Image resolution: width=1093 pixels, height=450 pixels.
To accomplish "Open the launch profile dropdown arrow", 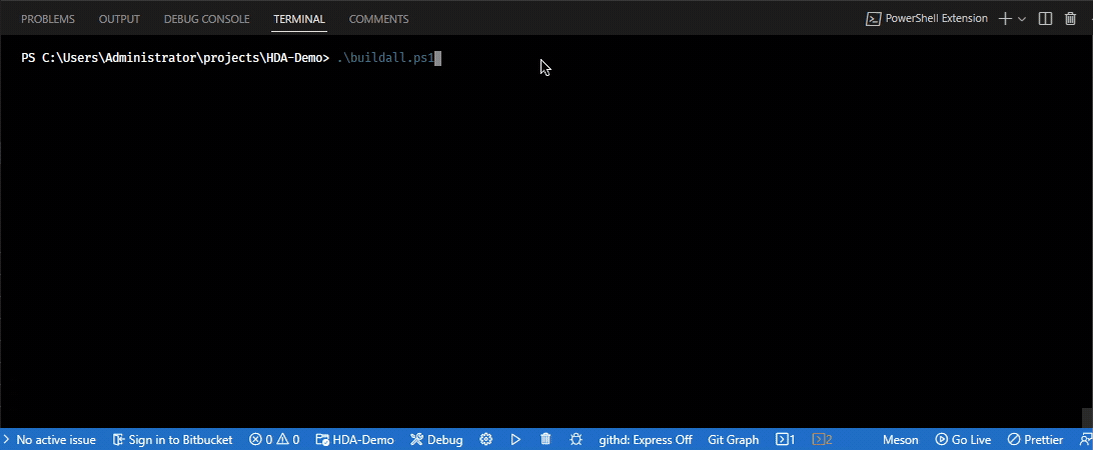I will pyautogui.click(x=1022, y=19).
